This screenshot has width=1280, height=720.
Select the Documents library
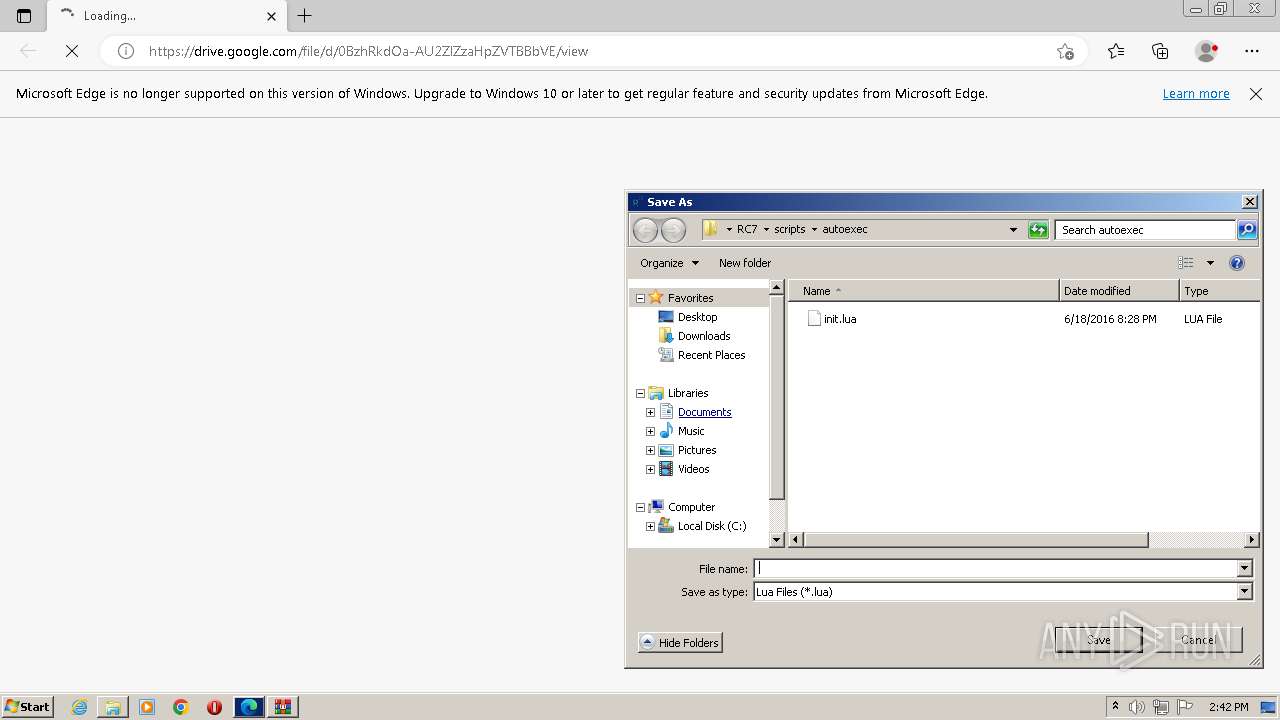click(x=704, y=412)
